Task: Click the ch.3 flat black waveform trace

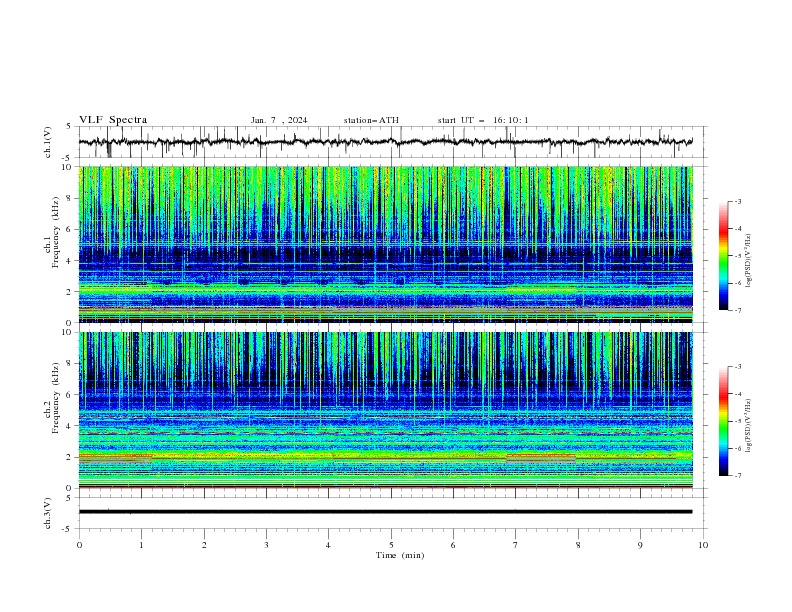Action: tap(385, 512)
